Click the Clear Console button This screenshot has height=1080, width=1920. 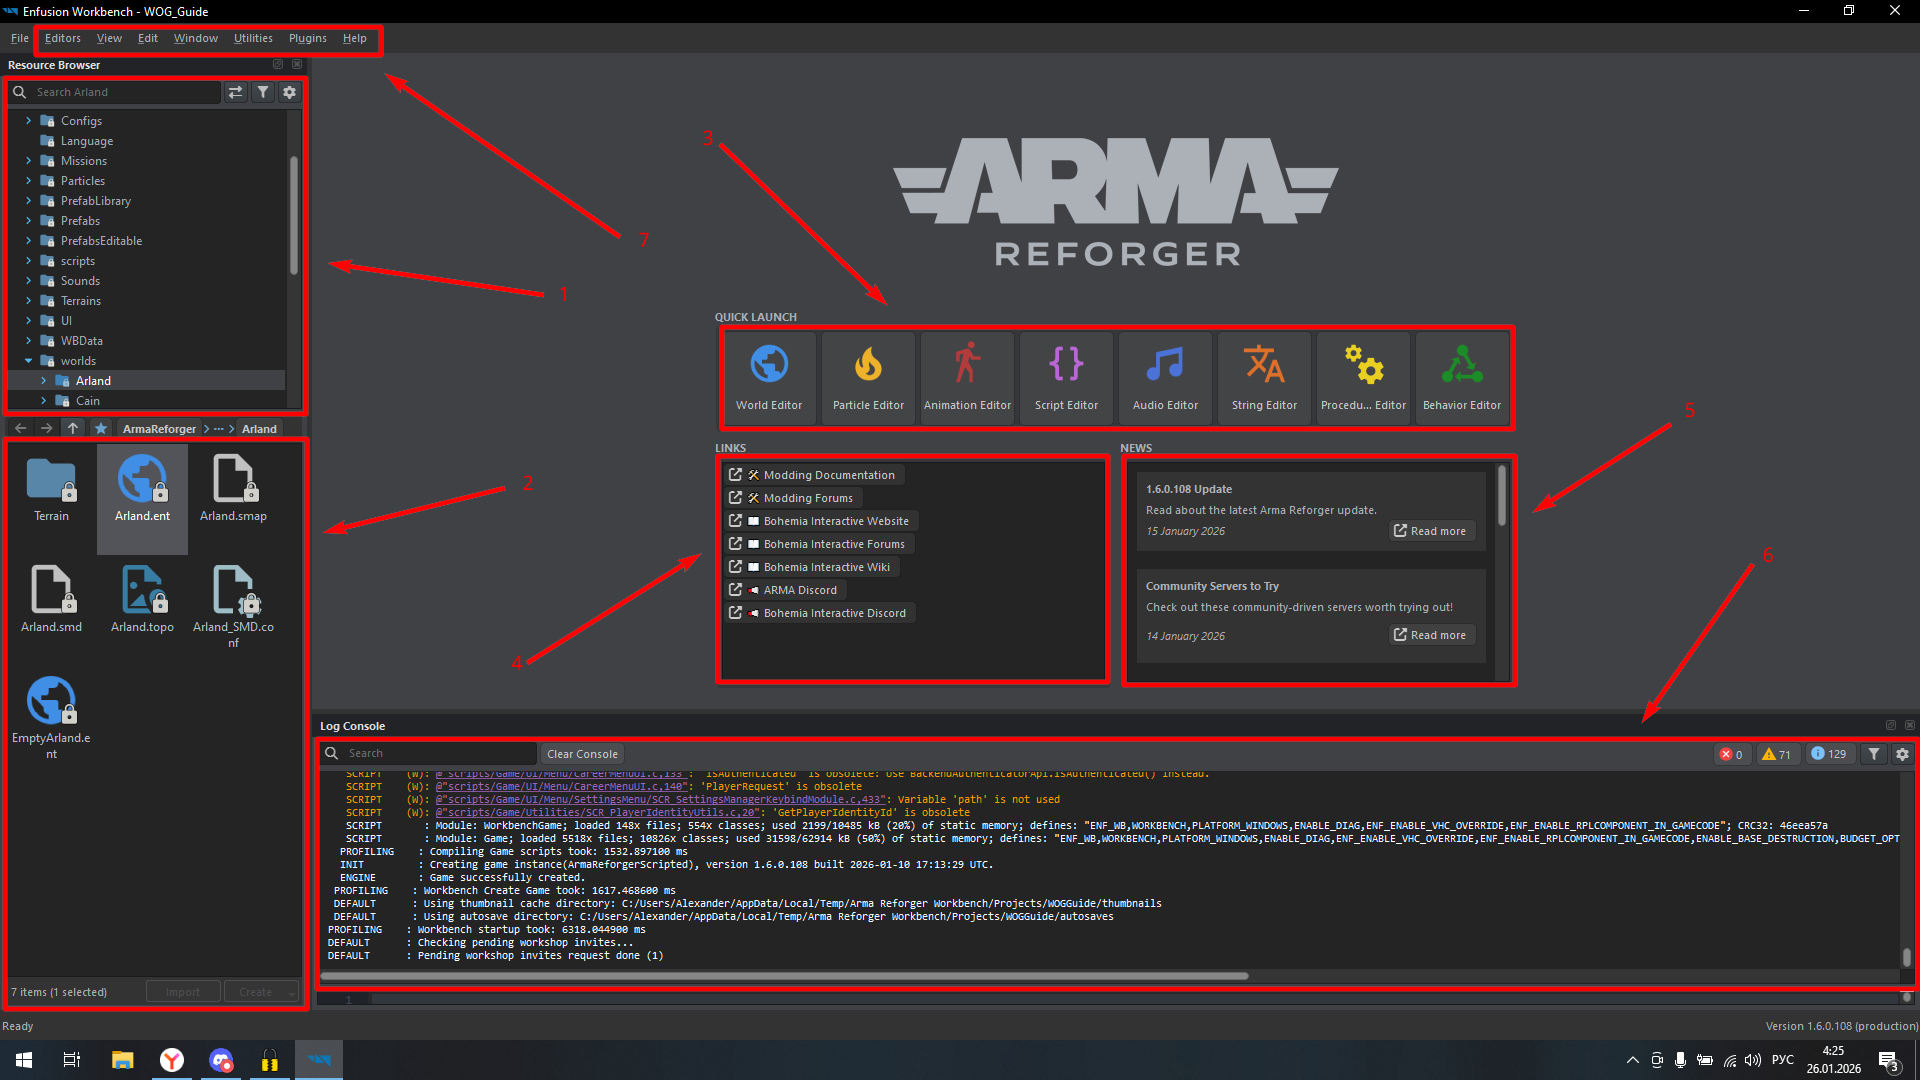582,754
